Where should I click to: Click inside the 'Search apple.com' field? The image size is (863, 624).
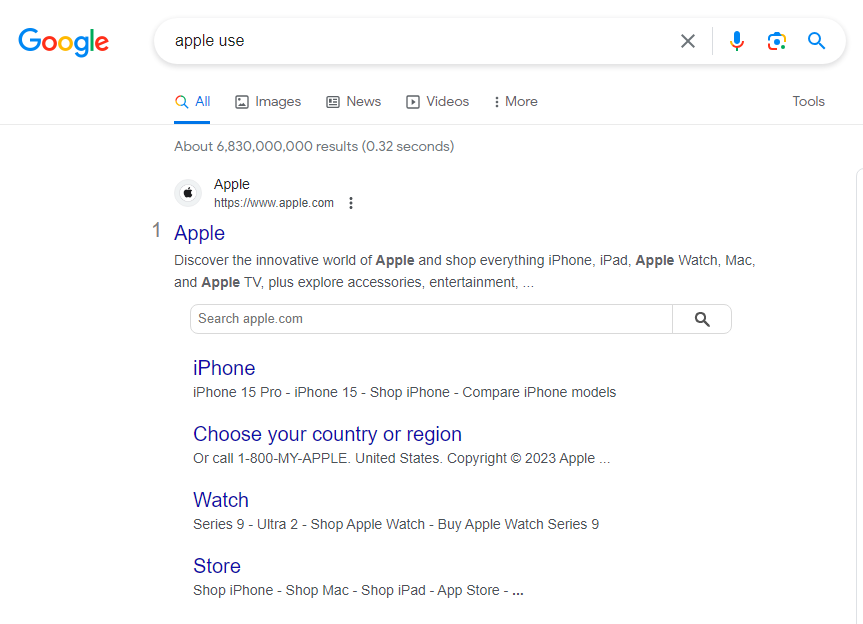(x=432, y=319)
